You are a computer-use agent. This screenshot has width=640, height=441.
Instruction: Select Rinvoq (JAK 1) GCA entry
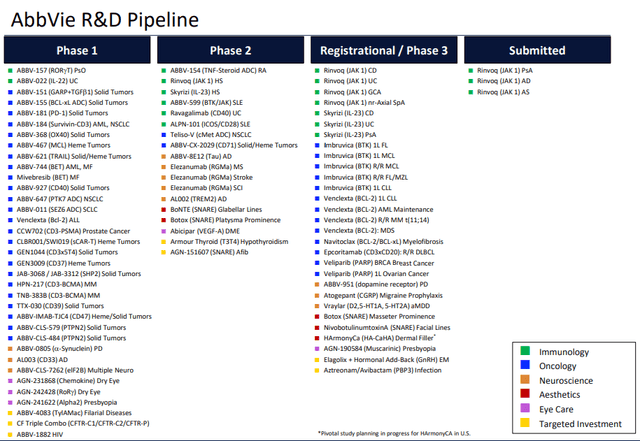(352, 92)
